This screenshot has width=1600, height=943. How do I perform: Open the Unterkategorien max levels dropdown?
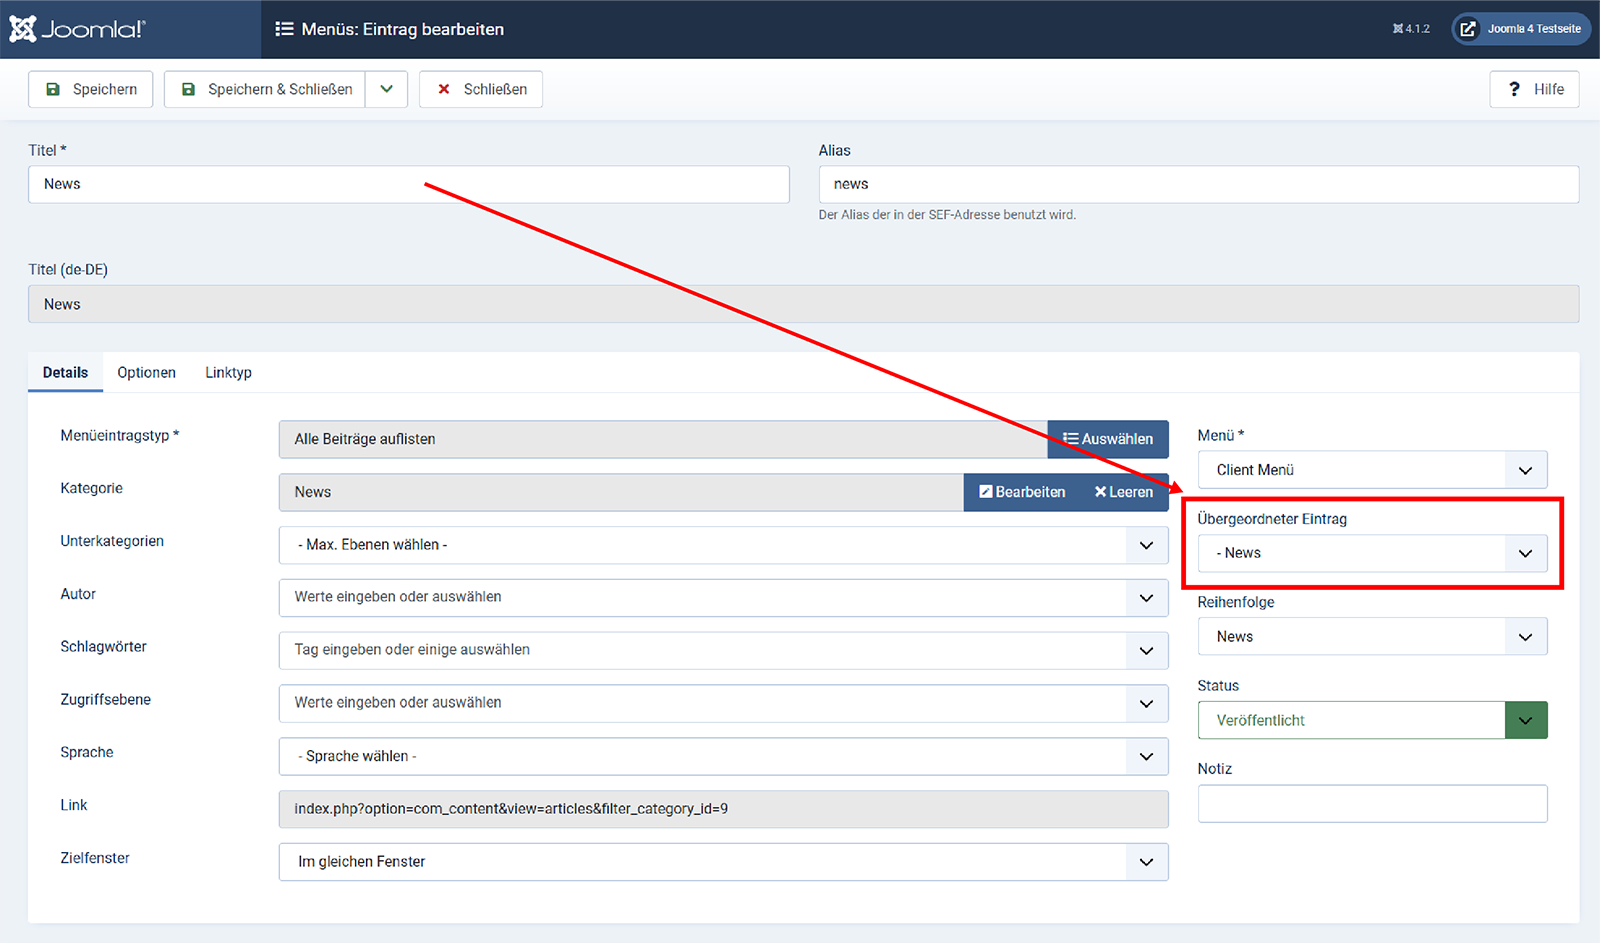(722, 545)
